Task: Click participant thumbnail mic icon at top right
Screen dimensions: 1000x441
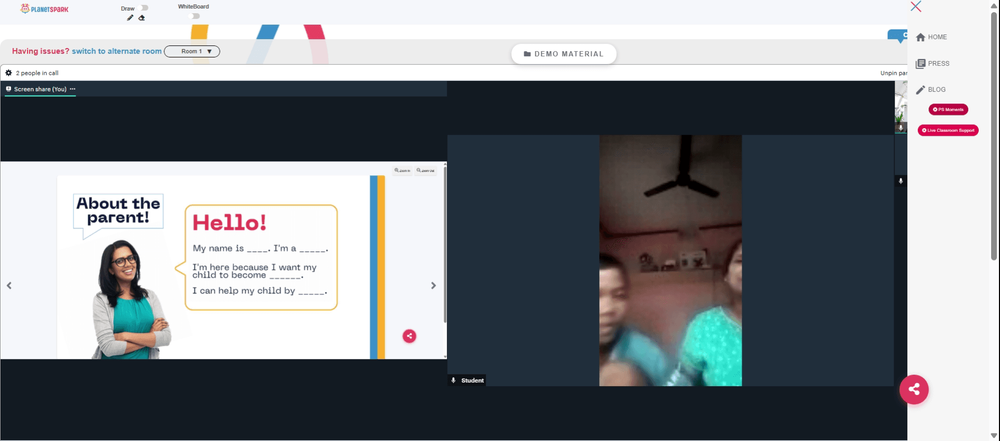Action: point(901,128)
